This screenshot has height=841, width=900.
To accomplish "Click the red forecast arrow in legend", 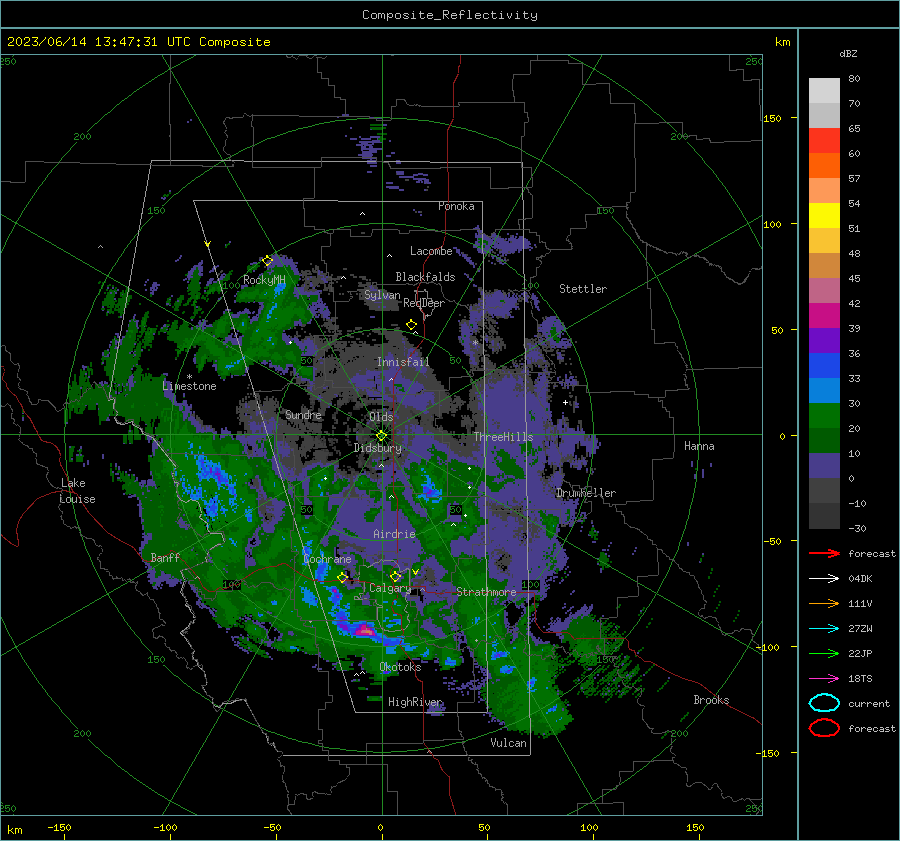I will [x=824, y=553].
